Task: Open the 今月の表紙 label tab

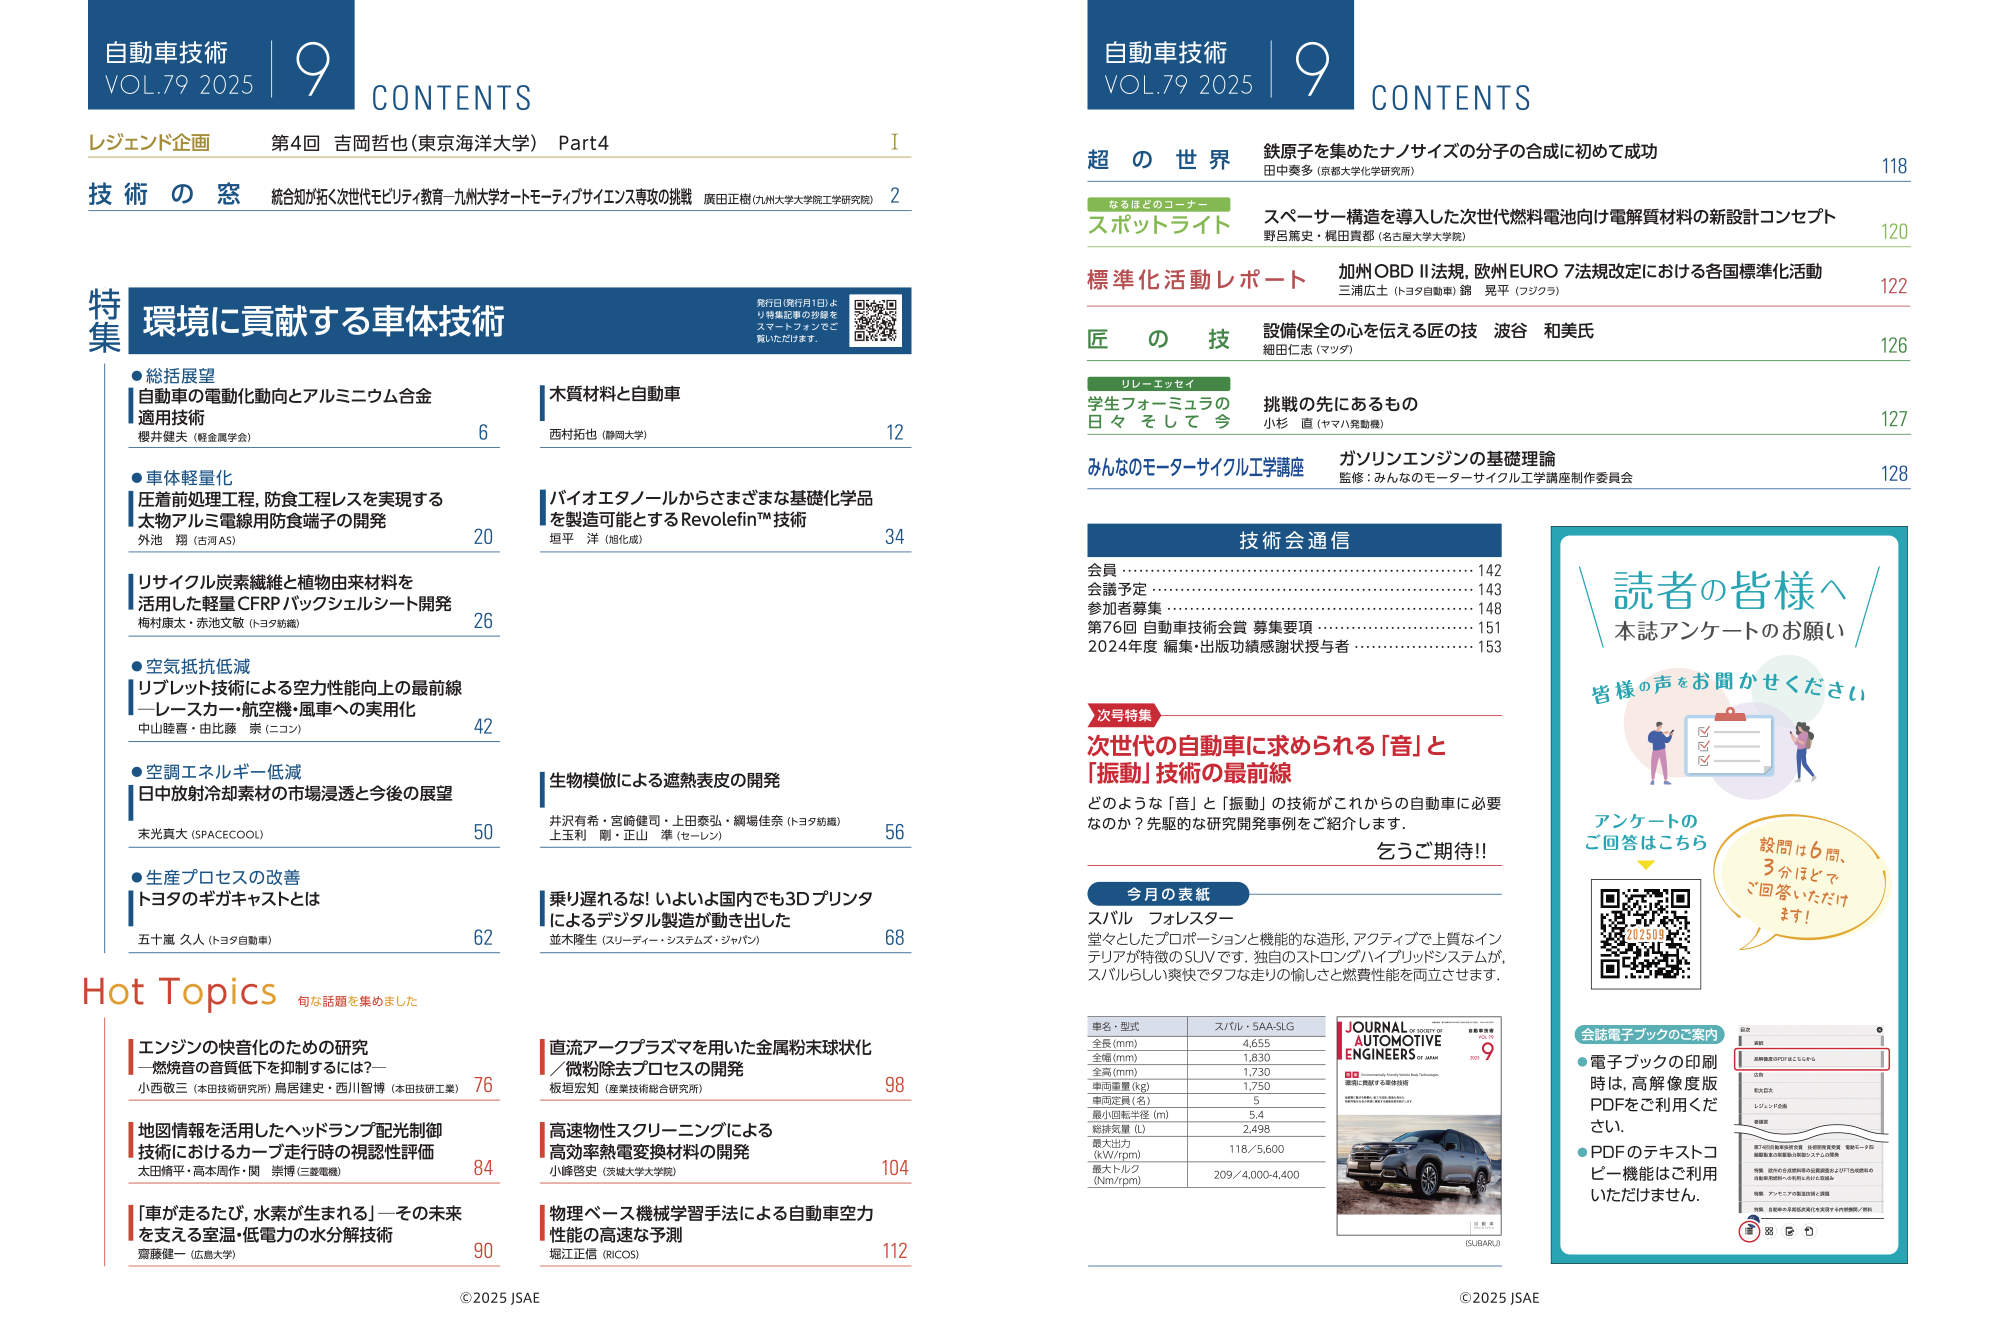Action: tap(1167, 893)
